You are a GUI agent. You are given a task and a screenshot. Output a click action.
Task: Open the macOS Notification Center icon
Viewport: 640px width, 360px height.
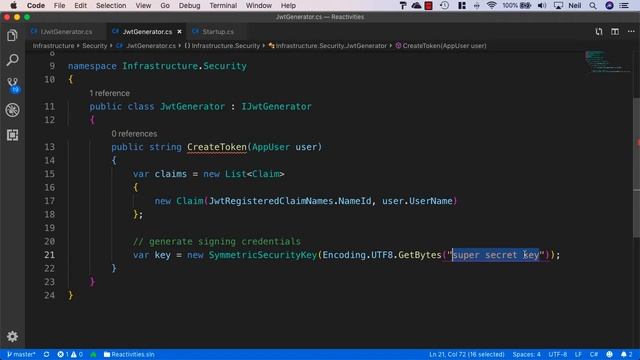pyautogui.click(x=624, y=5)
